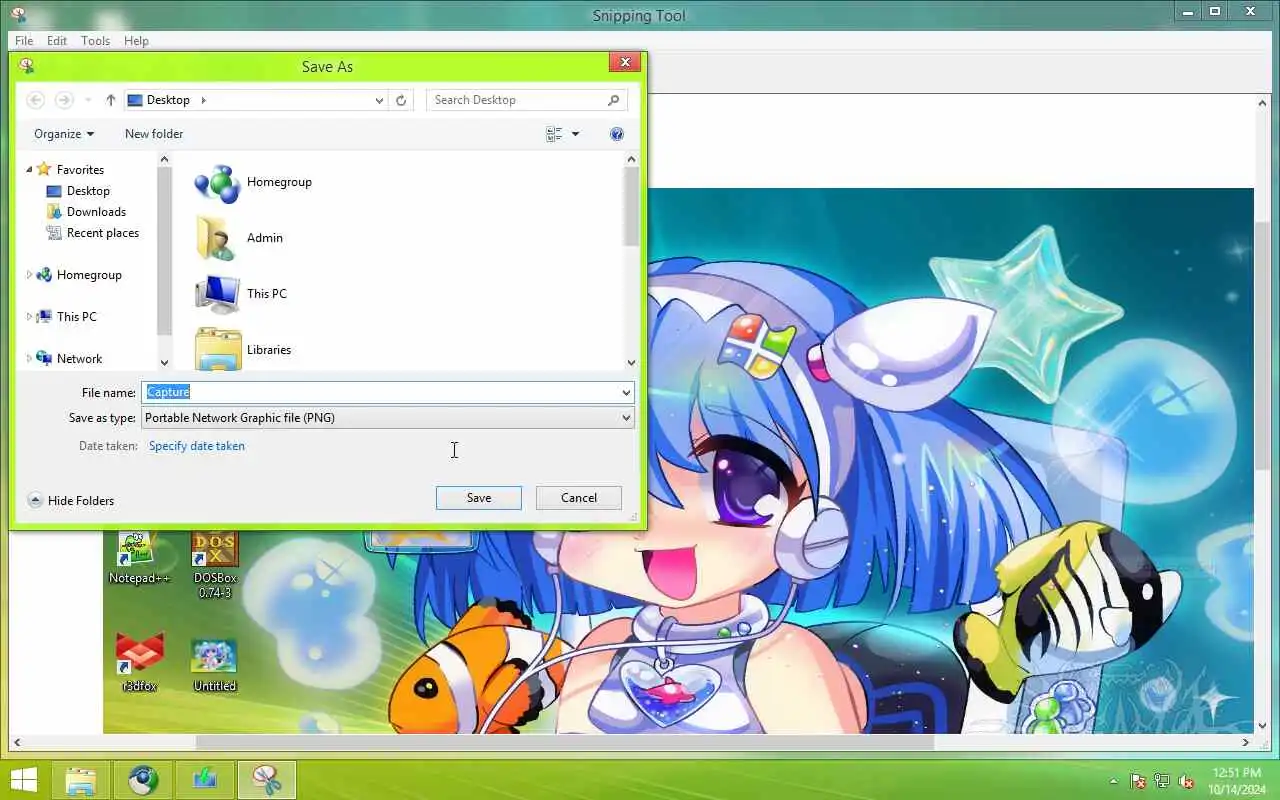Viewport: 1280px width, 800px height.
Task: Go up one folder level
Action: pyautogui.click(x=111, y=100)
